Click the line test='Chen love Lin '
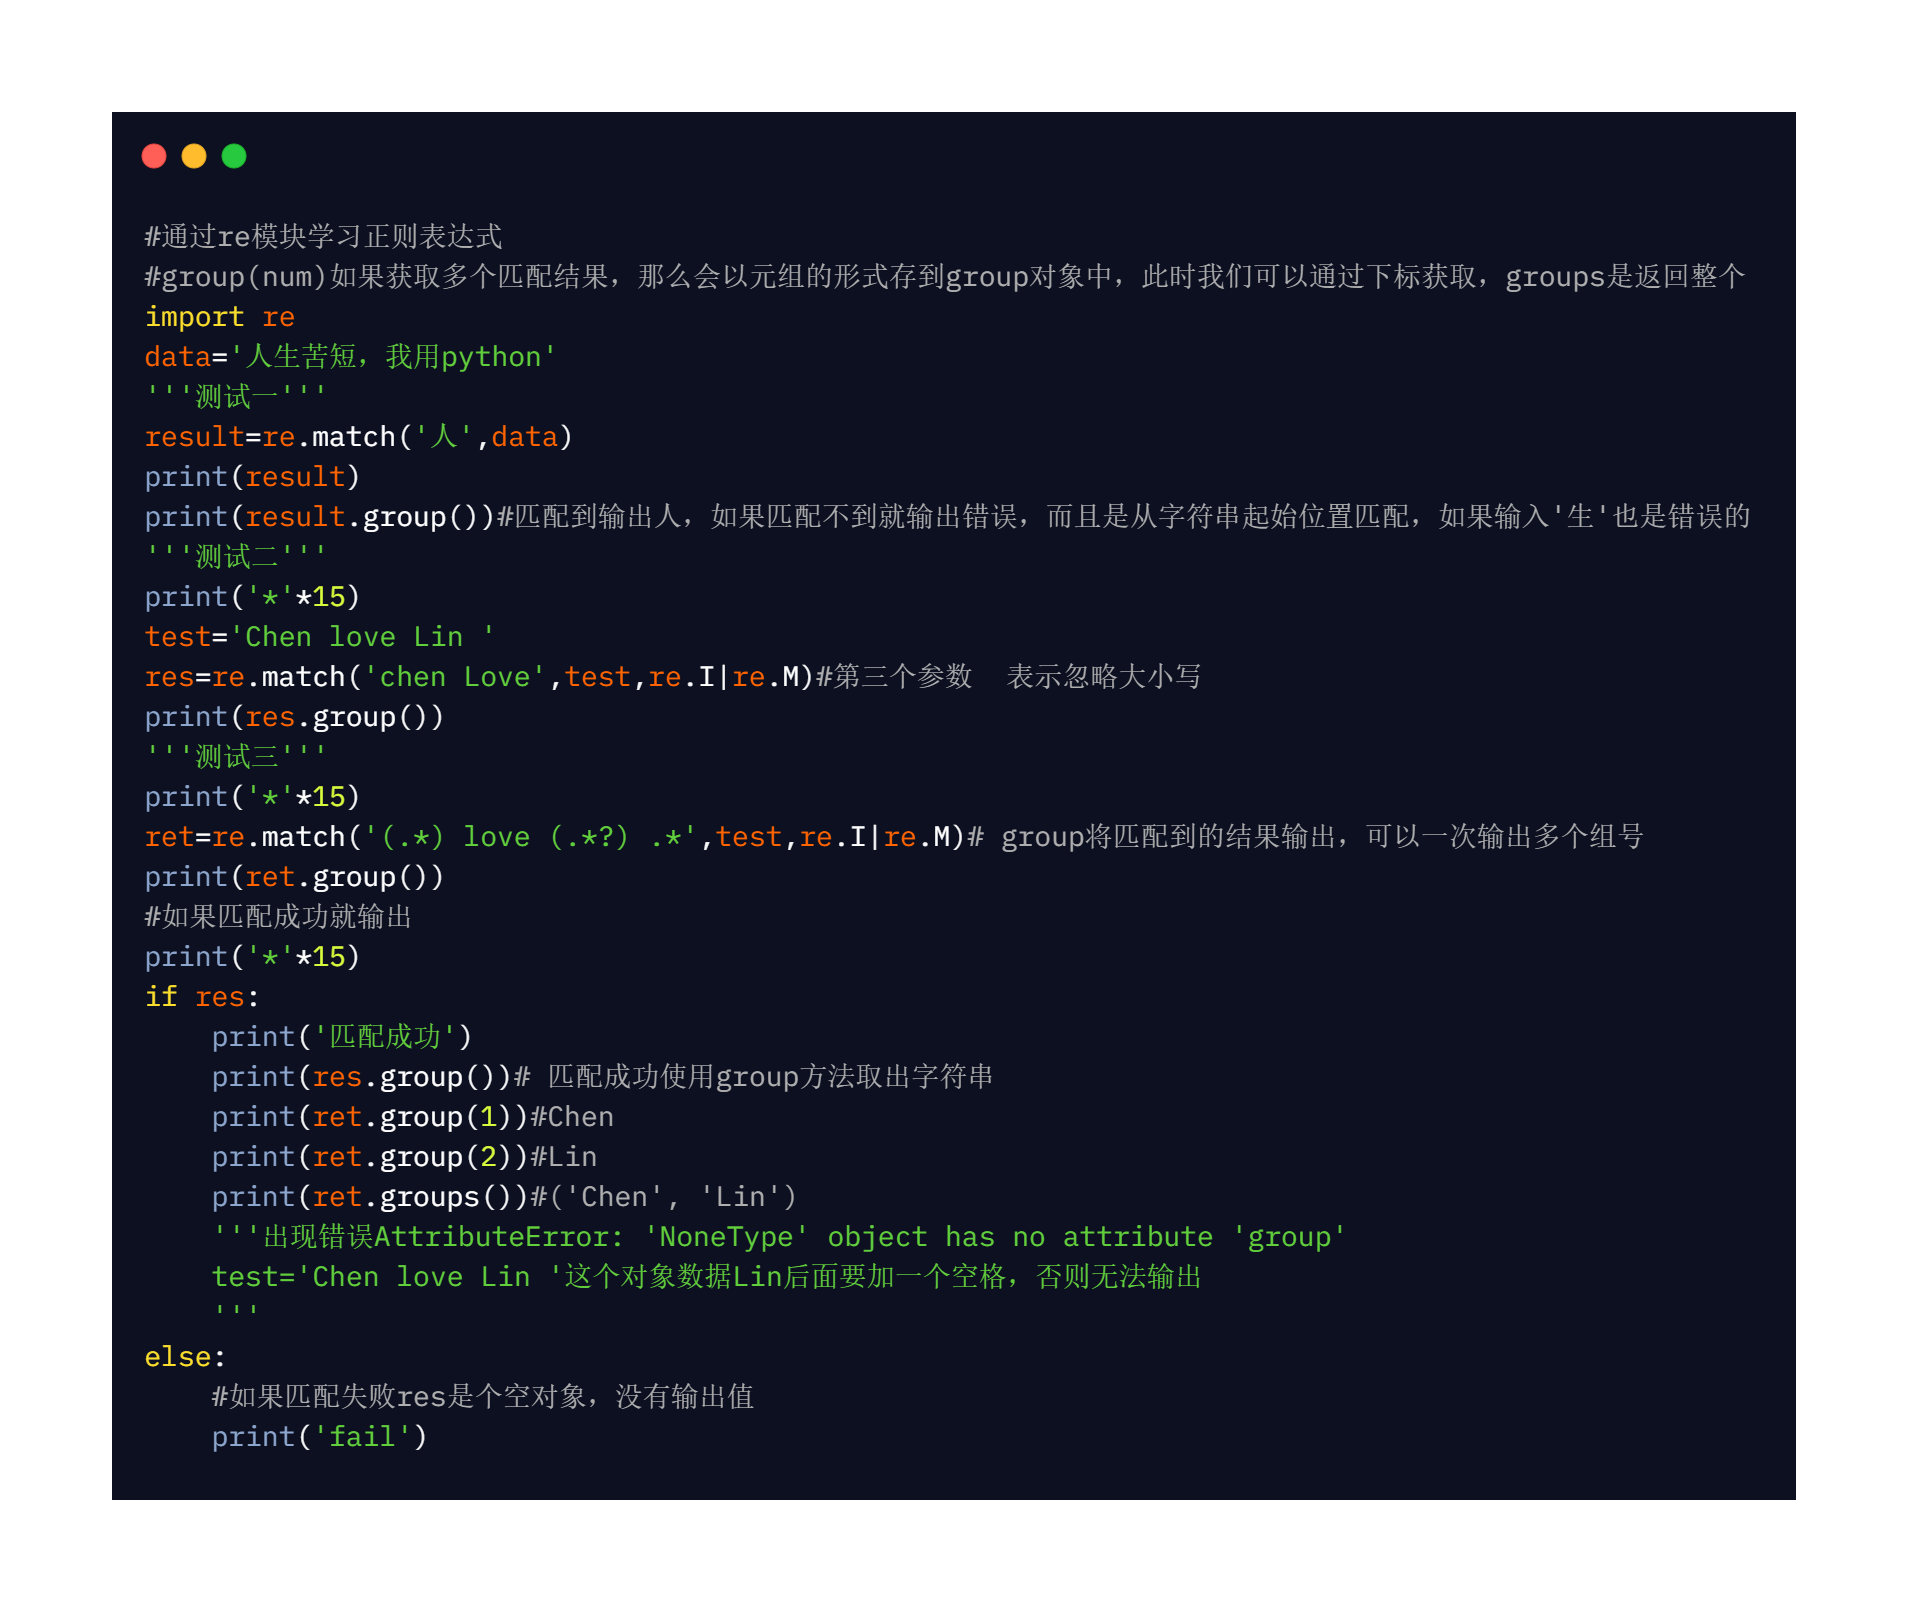The height and width of the screenshot is (1612, 1908). (x=319, y=636)
